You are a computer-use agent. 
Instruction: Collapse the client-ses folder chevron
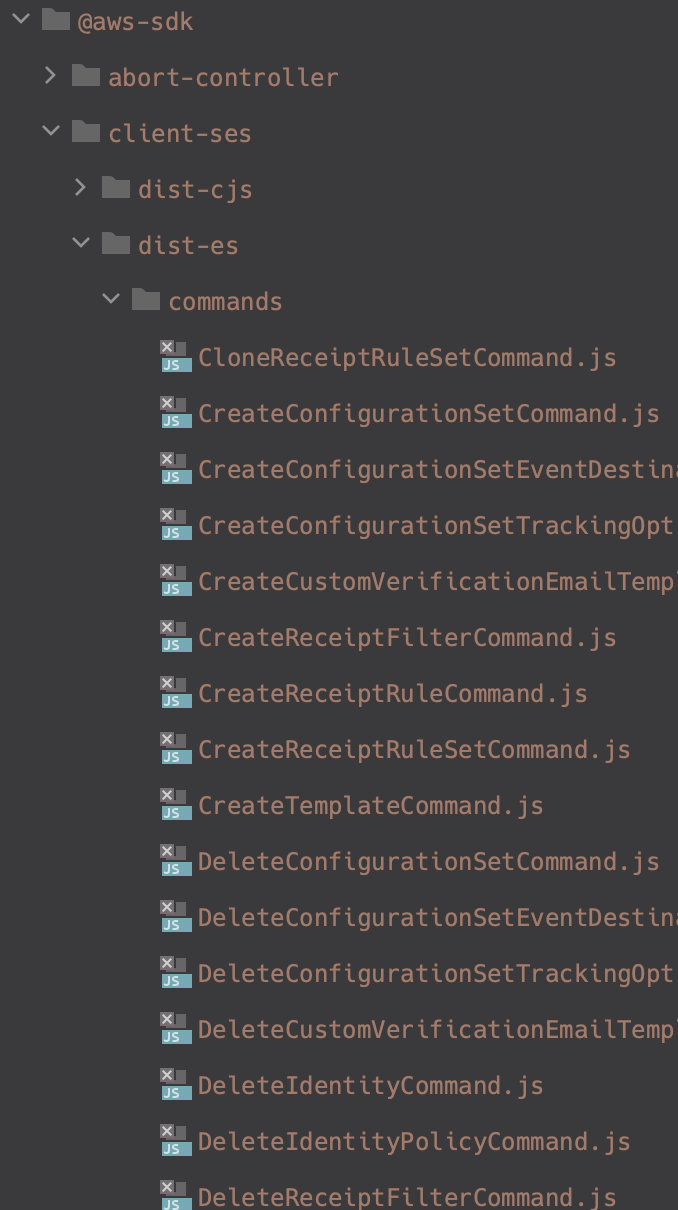click(51, 132)
